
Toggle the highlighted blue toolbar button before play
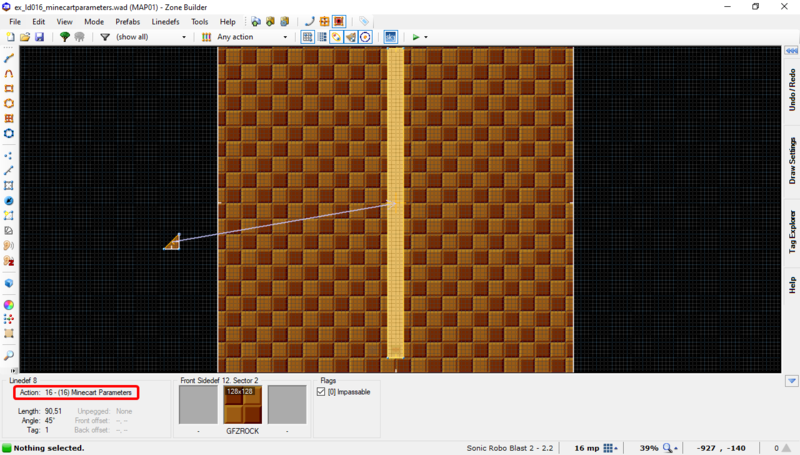click(x=390, y=37)
